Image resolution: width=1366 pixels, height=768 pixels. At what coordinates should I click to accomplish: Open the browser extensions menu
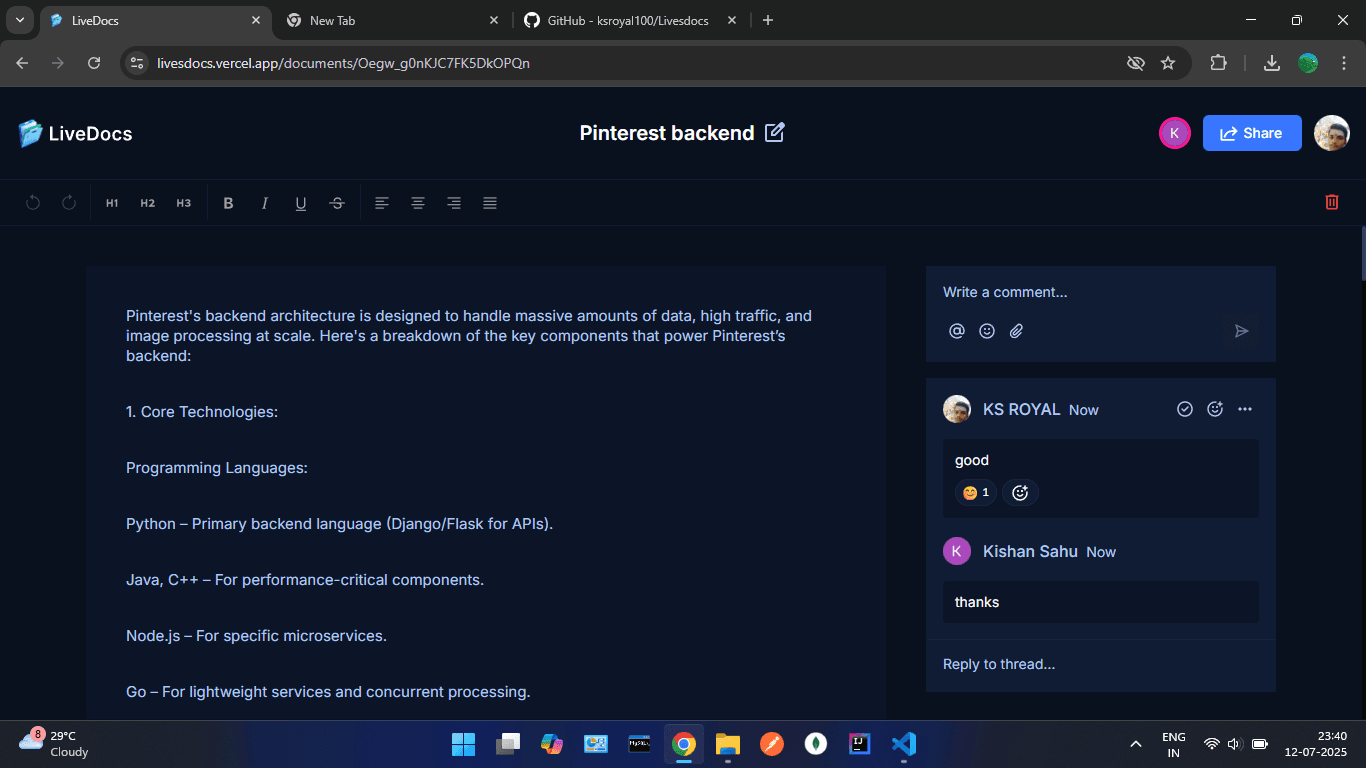coord(1218,63)
